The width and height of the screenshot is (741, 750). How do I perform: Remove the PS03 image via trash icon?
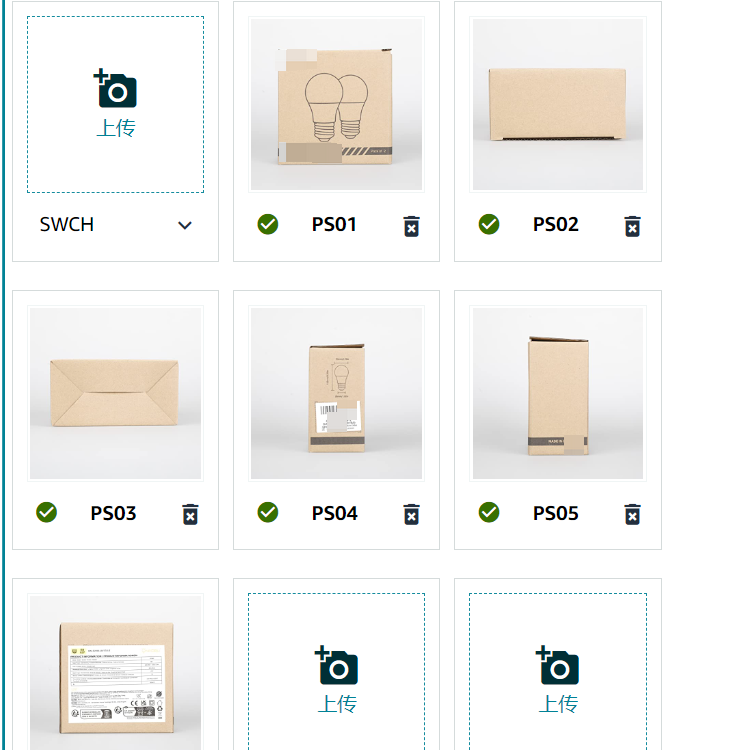pyautogui.click(x=190, y=515)
